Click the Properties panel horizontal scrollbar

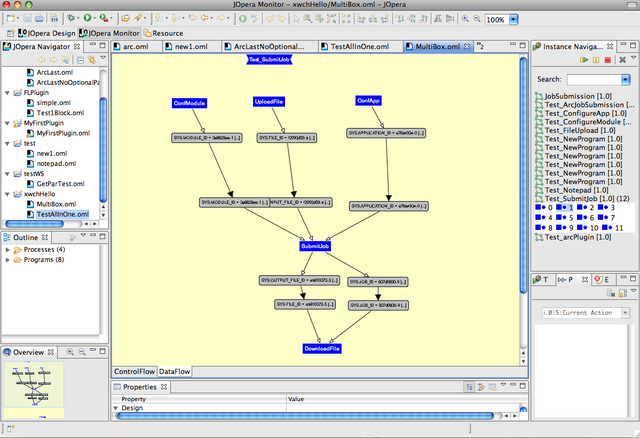click(x=305, y=416)
